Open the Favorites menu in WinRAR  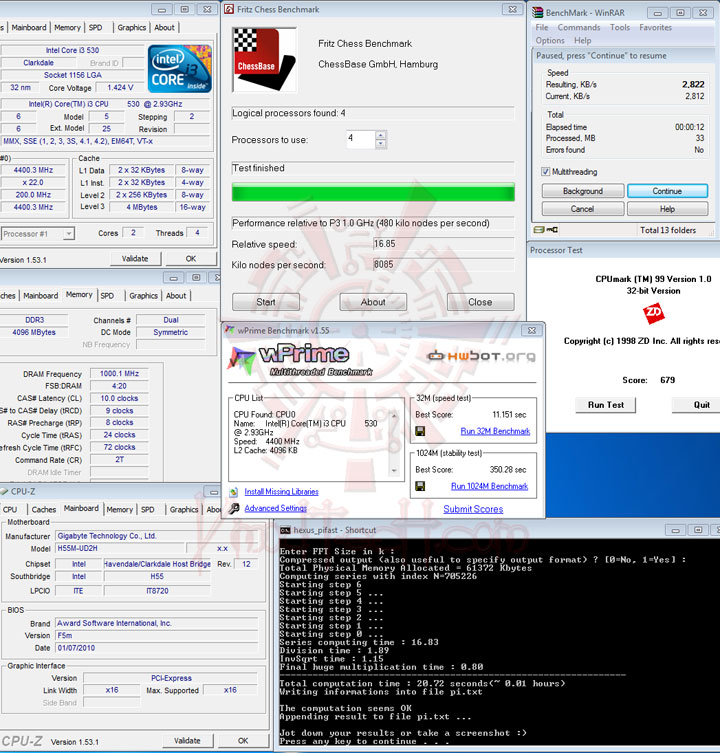[655, 27]
